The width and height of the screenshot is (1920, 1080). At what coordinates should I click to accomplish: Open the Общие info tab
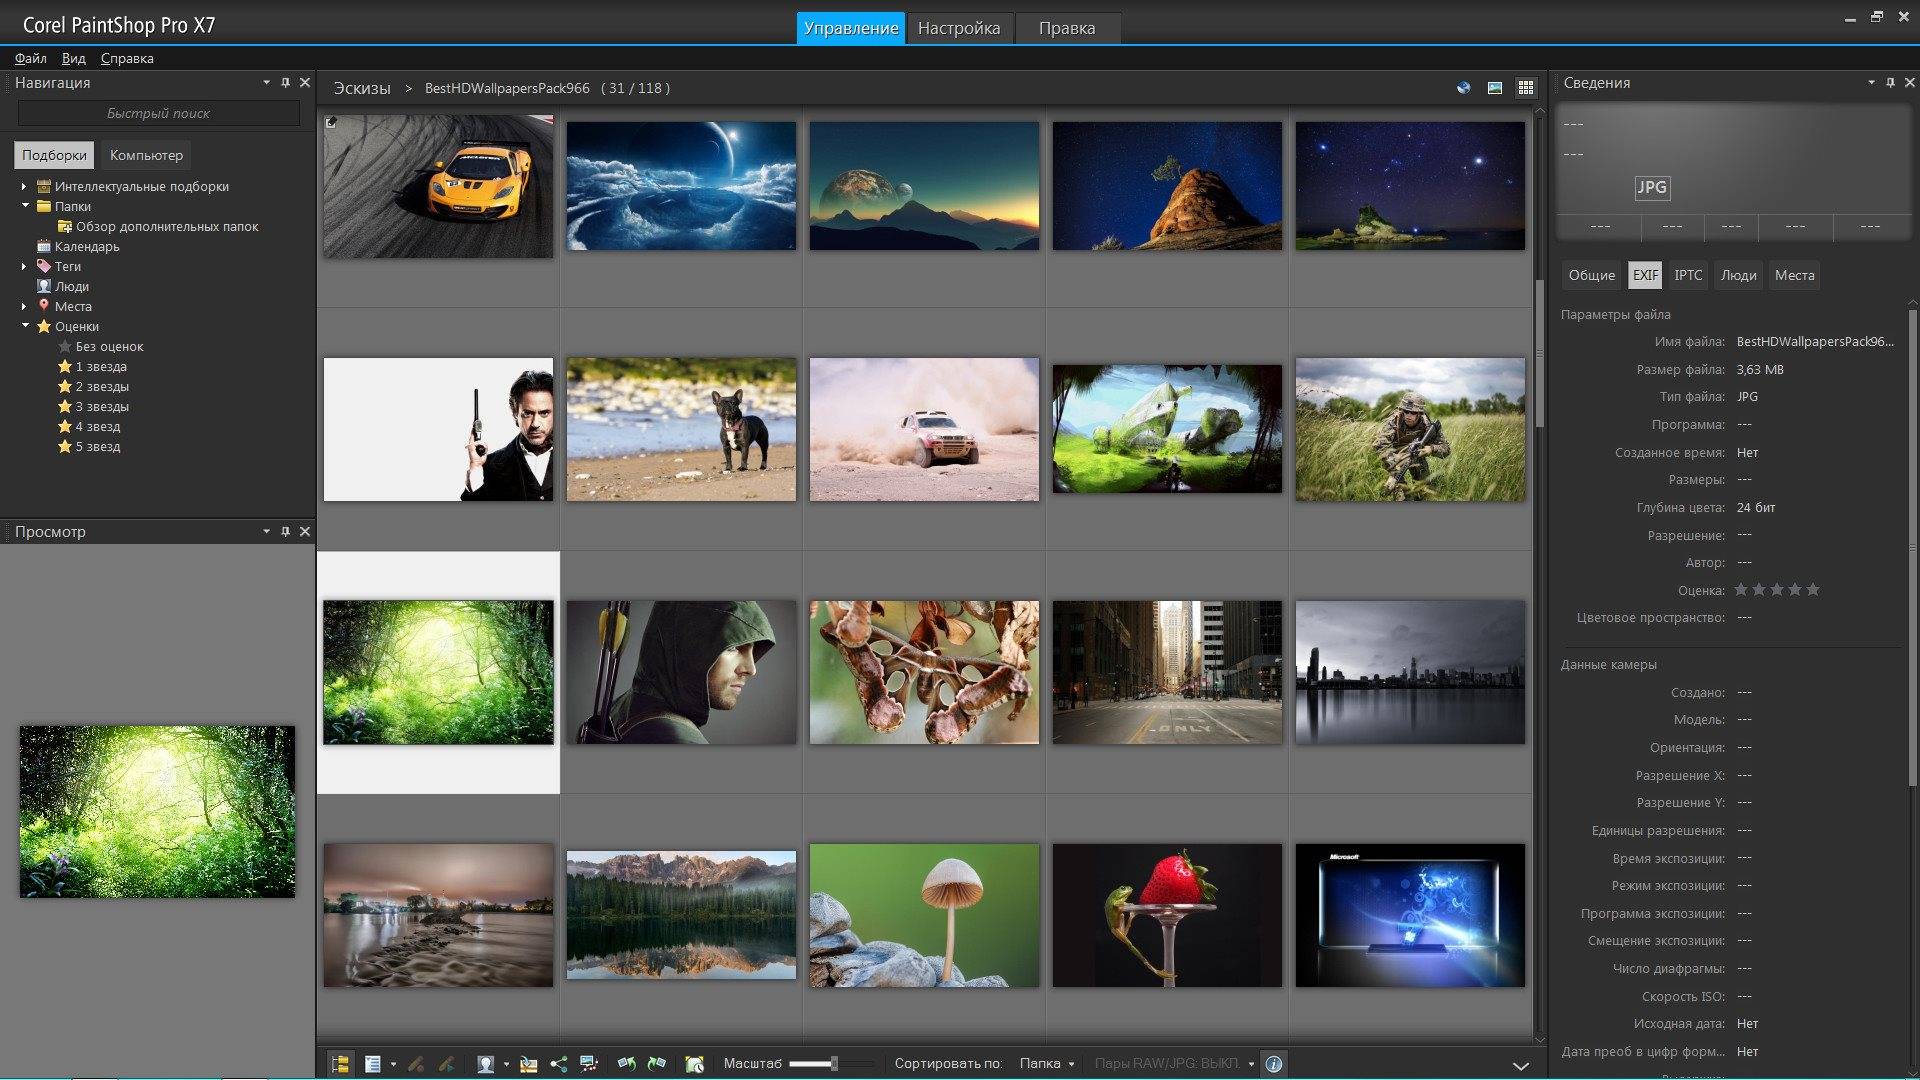click(x=1591, y=275)
